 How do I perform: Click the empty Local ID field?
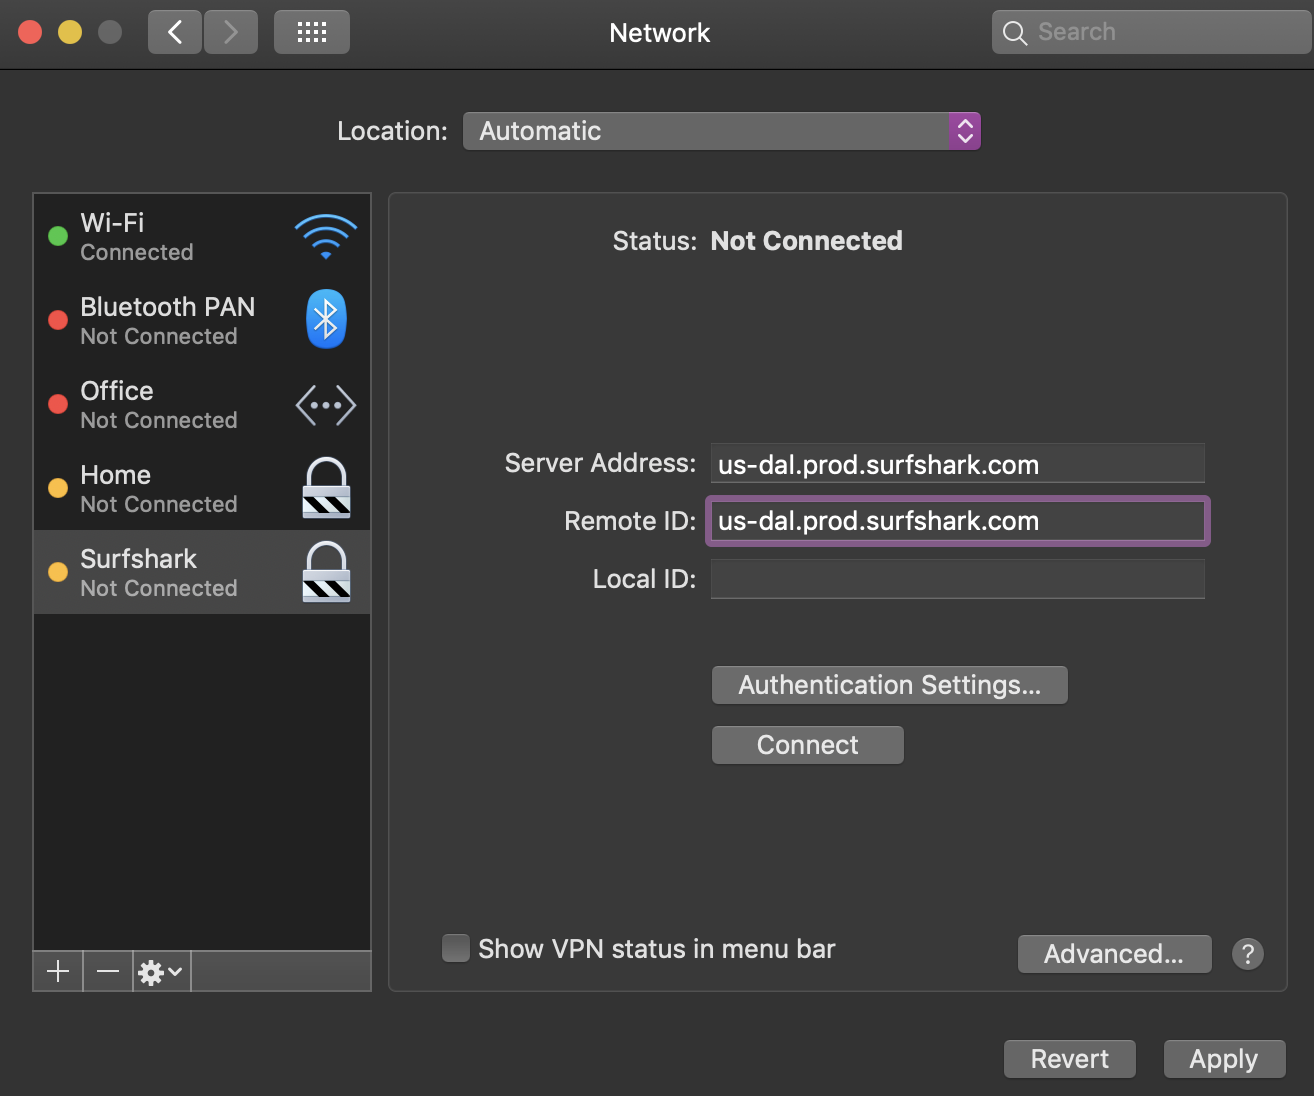pos(957,579)
